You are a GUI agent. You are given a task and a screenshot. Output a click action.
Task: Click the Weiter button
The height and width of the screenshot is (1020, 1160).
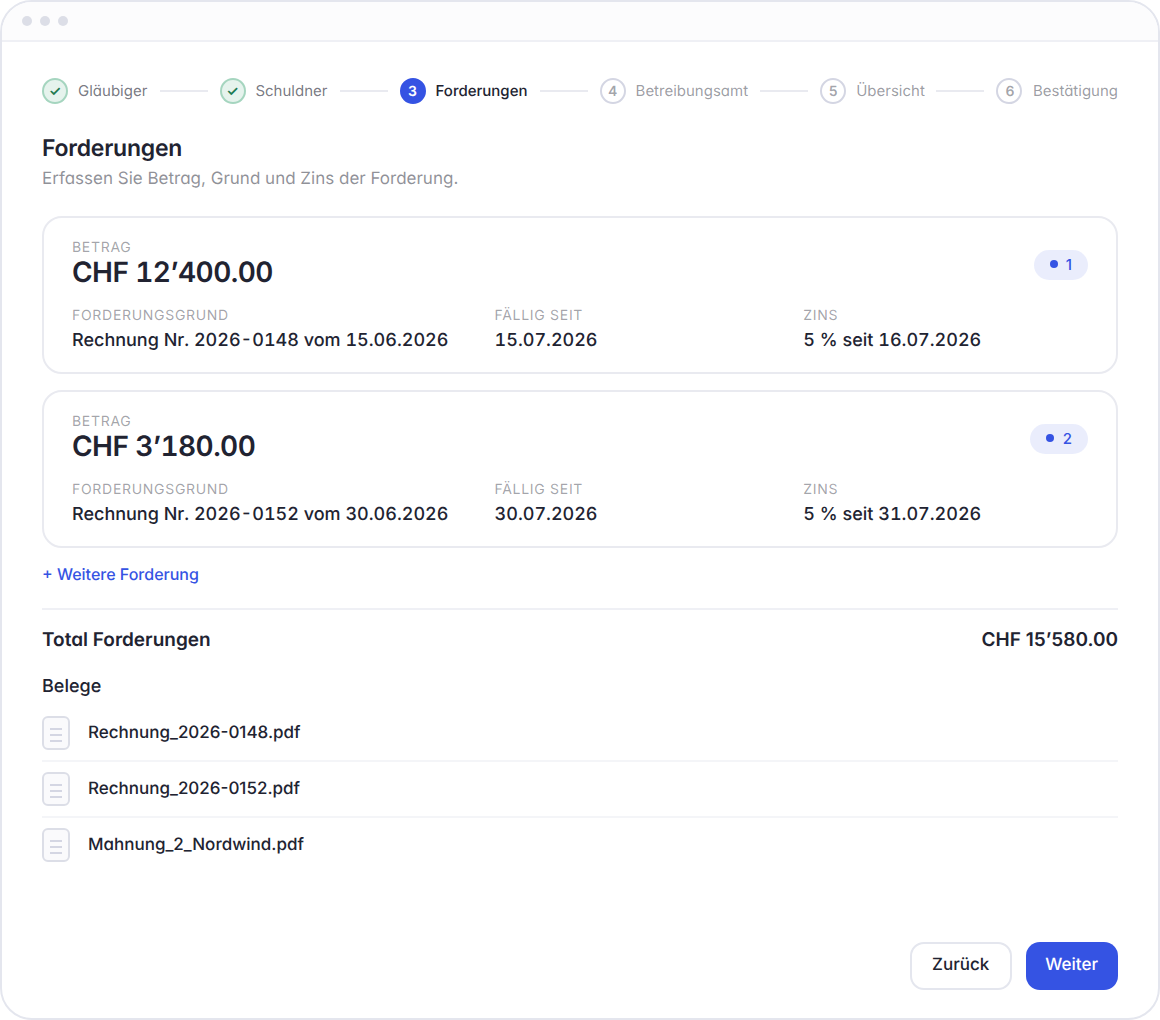1071,965
